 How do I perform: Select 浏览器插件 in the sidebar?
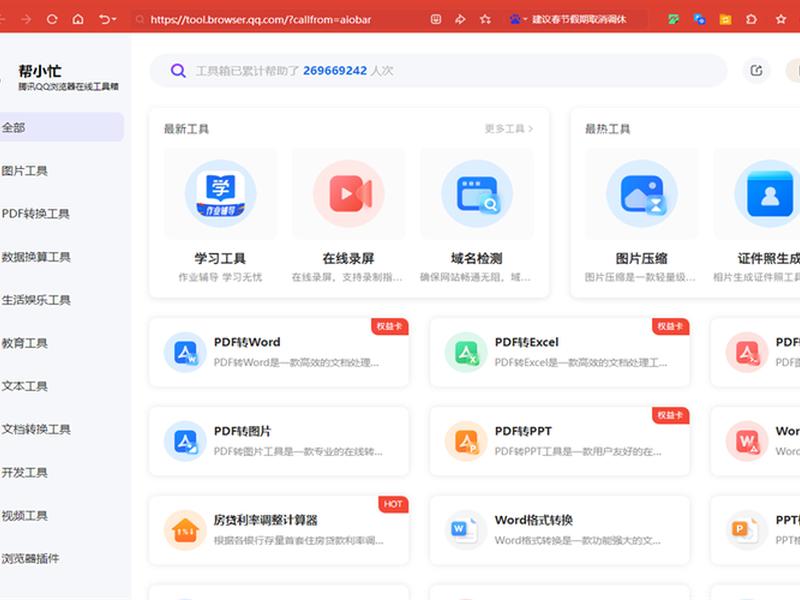(x=30, y=558)
